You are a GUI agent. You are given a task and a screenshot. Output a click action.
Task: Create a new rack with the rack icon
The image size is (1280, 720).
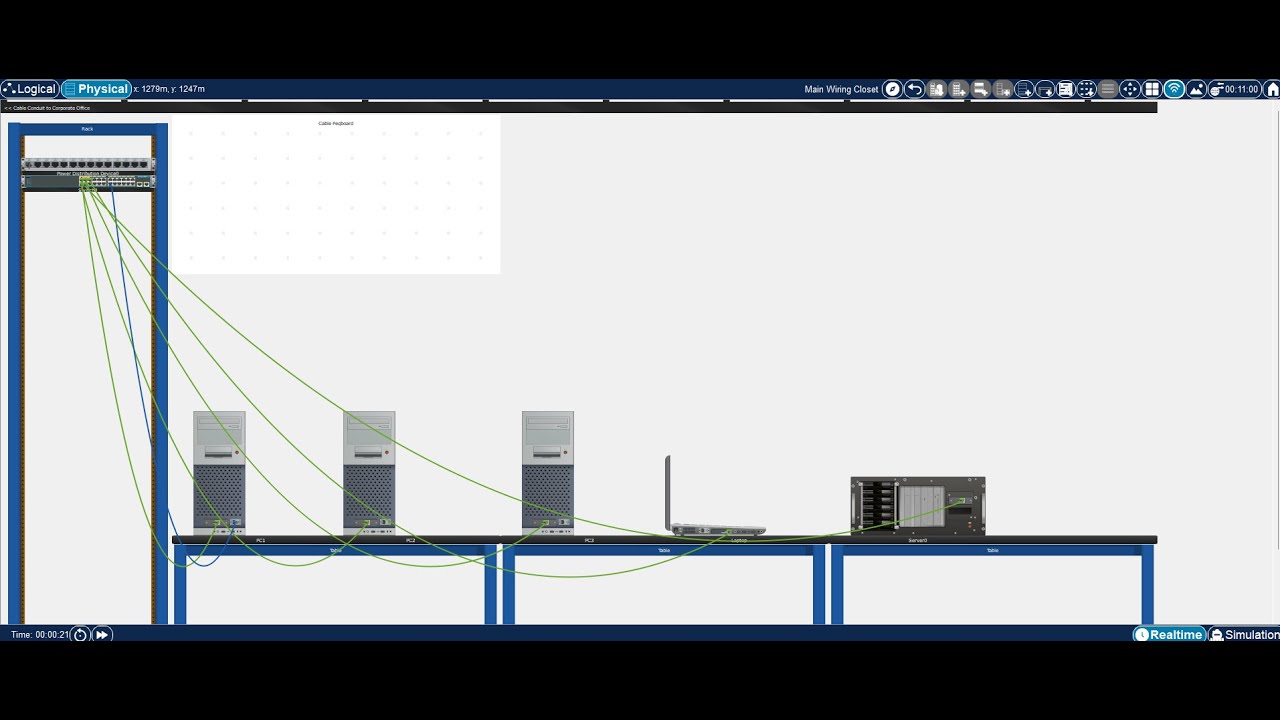1024,89
